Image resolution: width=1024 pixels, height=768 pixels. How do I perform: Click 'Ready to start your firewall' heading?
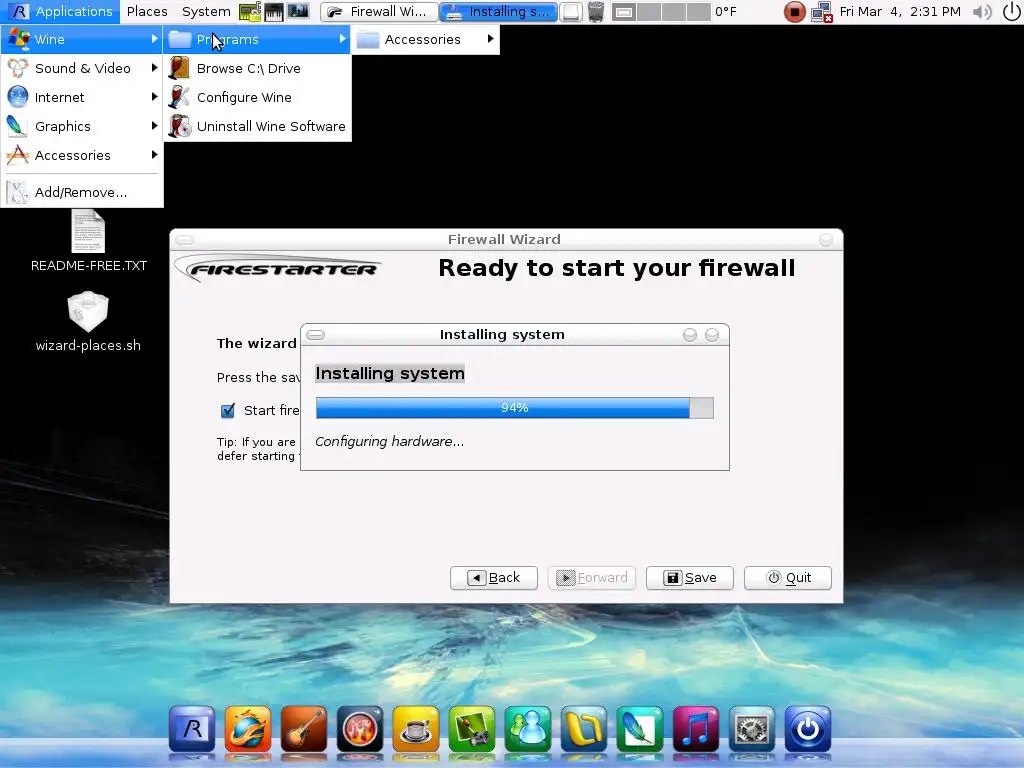(x=616, y=268)
